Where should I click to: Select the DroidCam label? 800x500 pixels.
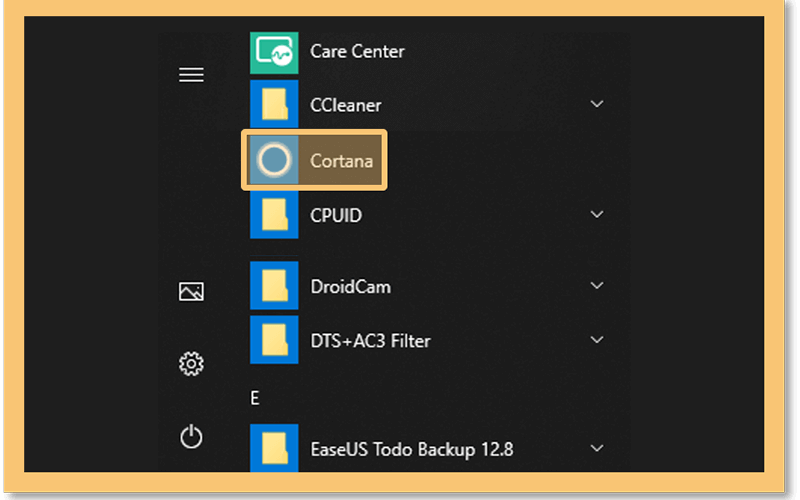[x=351, y=287]
